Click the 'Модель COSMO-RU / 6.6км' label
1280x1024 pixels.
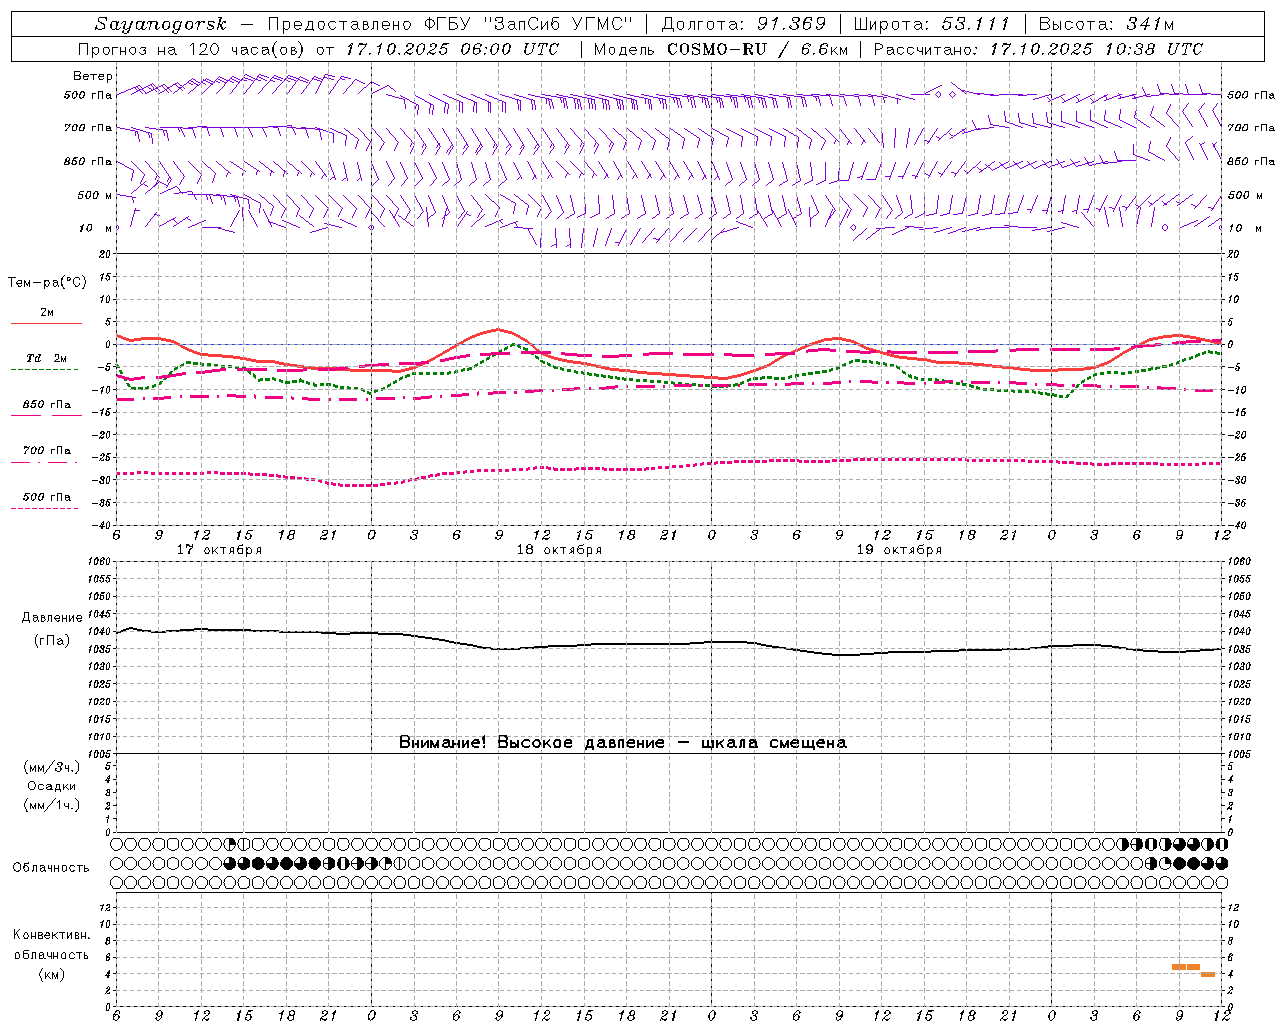720,49
